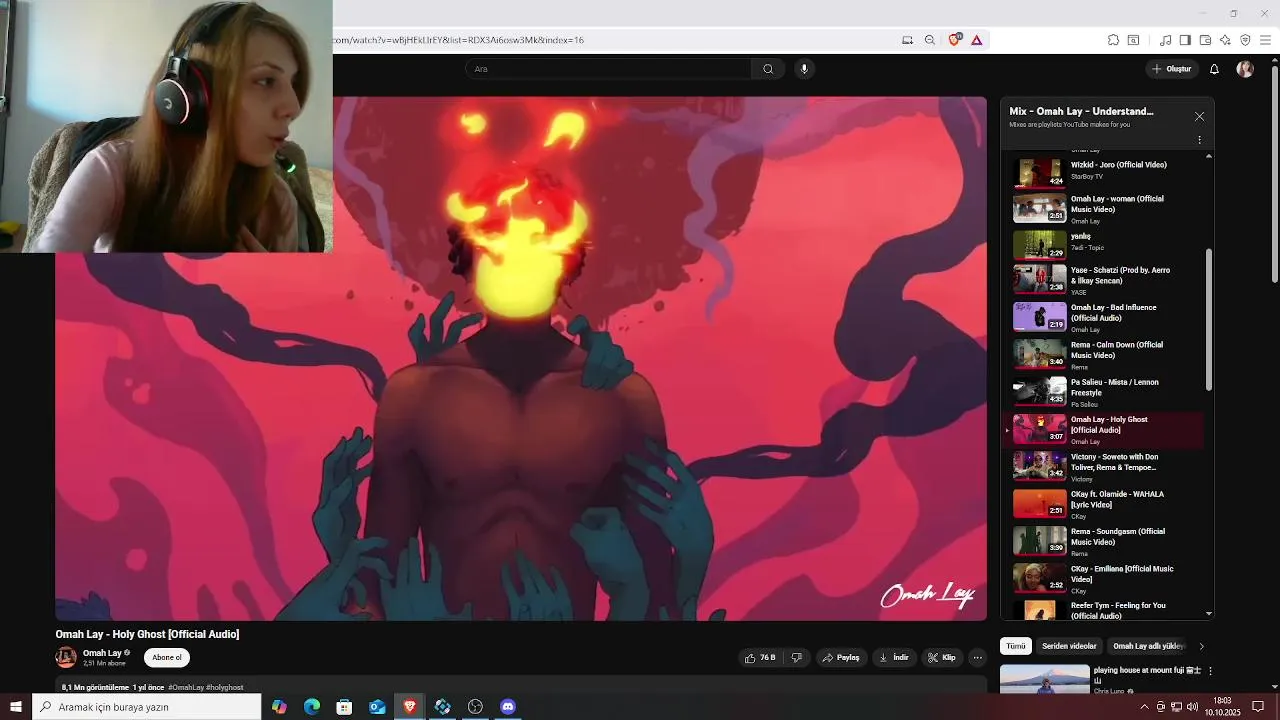Open the media control music note icon
Image resolution: width=1280 pixels, height=720 pixels.
(1165, 40)
